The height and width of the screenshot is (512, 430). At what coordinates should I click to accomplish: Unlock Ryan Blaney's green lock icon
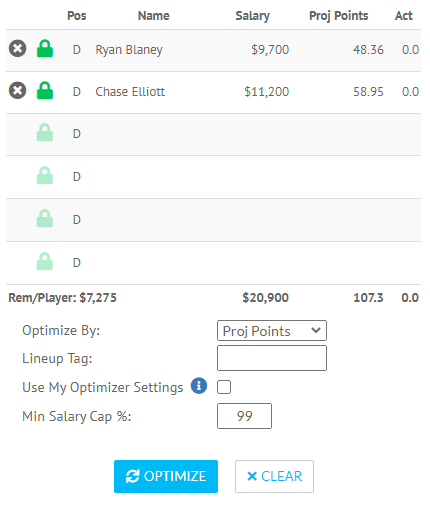(45, 49)
